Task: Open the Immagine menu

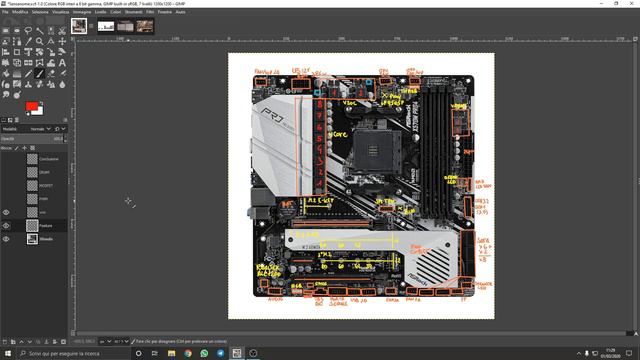Action: [x=82, y=12]
